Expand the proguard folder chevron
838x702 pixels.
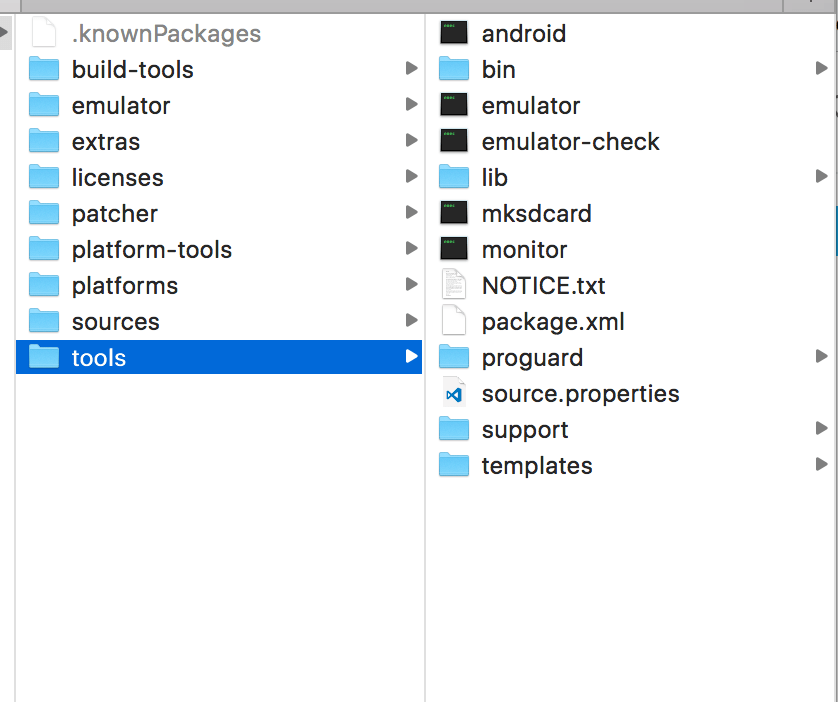(x=821, y=357)
